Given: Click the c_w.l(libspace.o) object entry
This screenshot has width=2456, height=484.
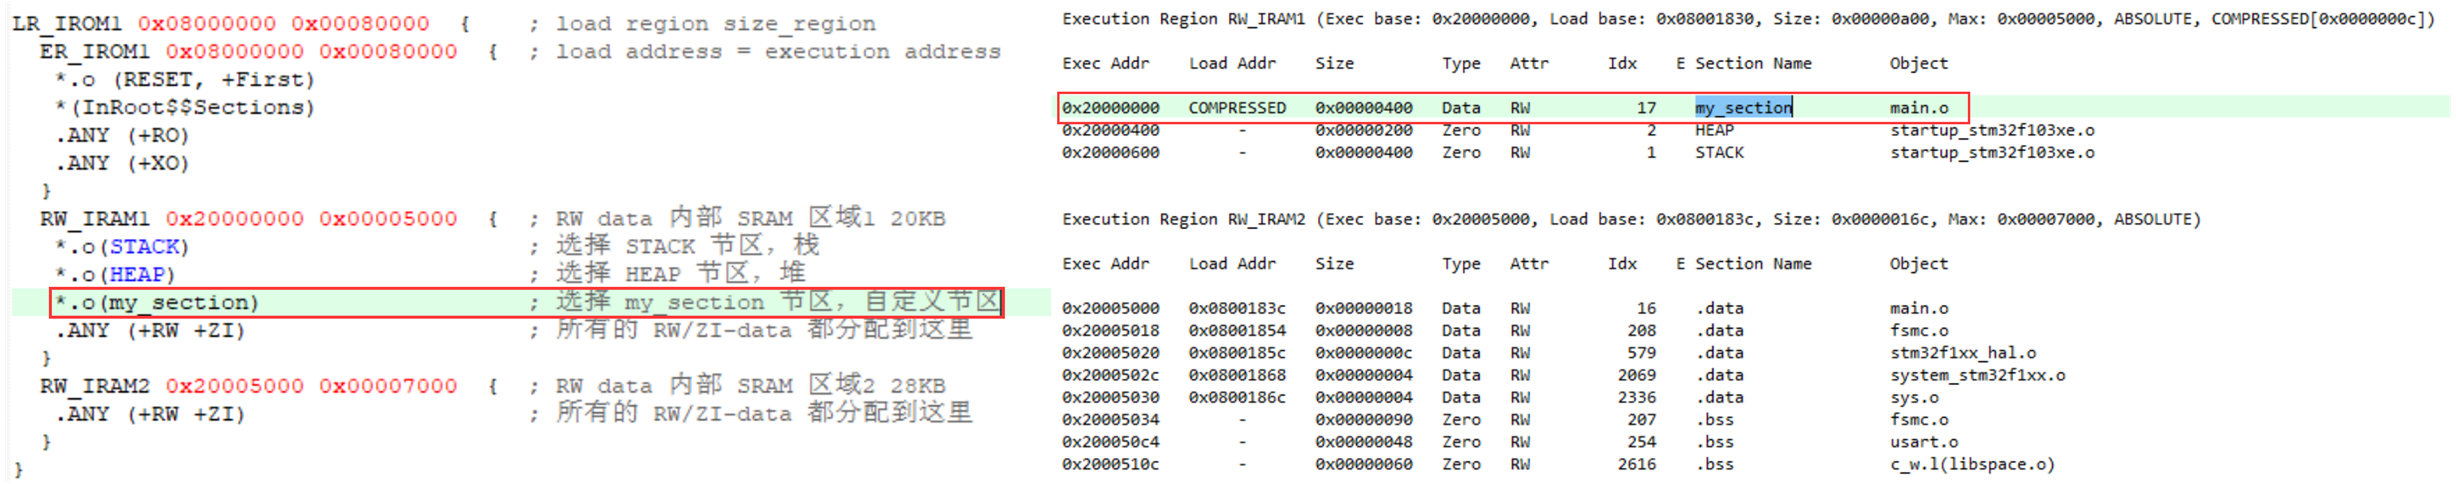Looking at the screenshot, I should (x=1972, y=464).
